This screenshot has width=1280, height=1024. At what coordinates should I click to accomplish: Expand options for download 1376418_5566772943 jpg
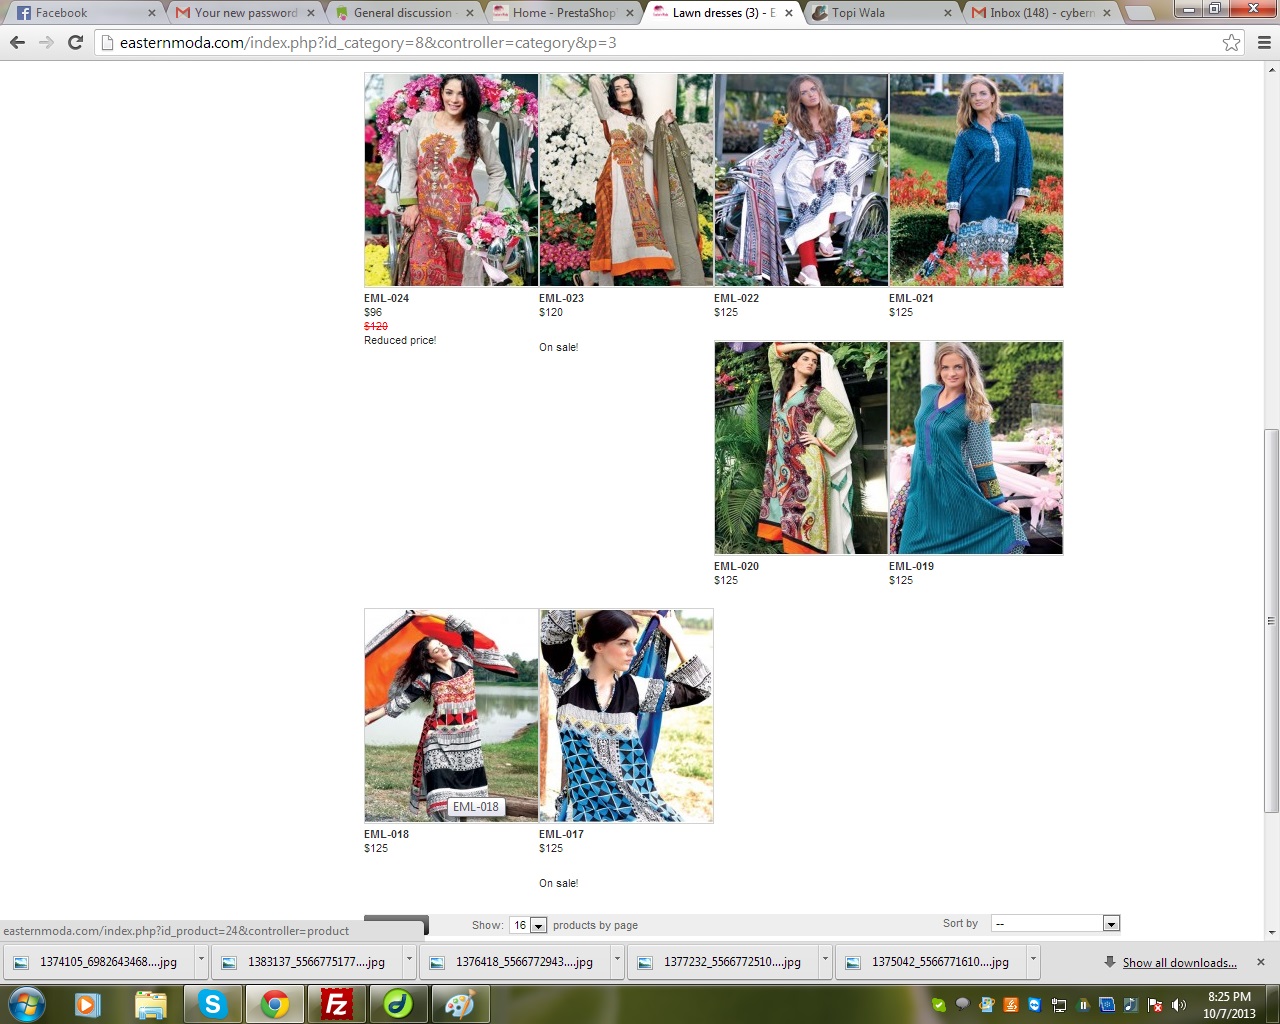tap(617, 962)
